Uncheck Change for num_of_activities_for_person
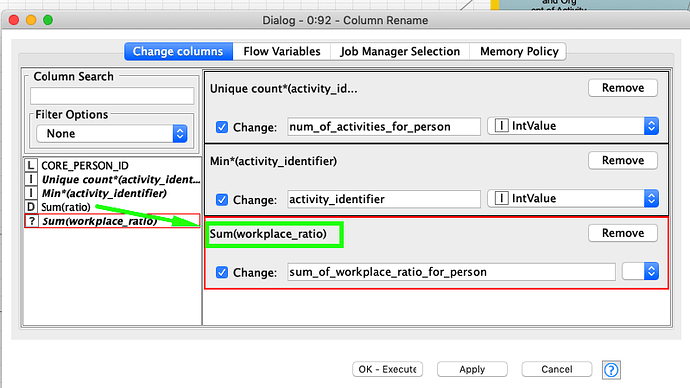This screenshot has height=388, width=690. coord(222,127)
